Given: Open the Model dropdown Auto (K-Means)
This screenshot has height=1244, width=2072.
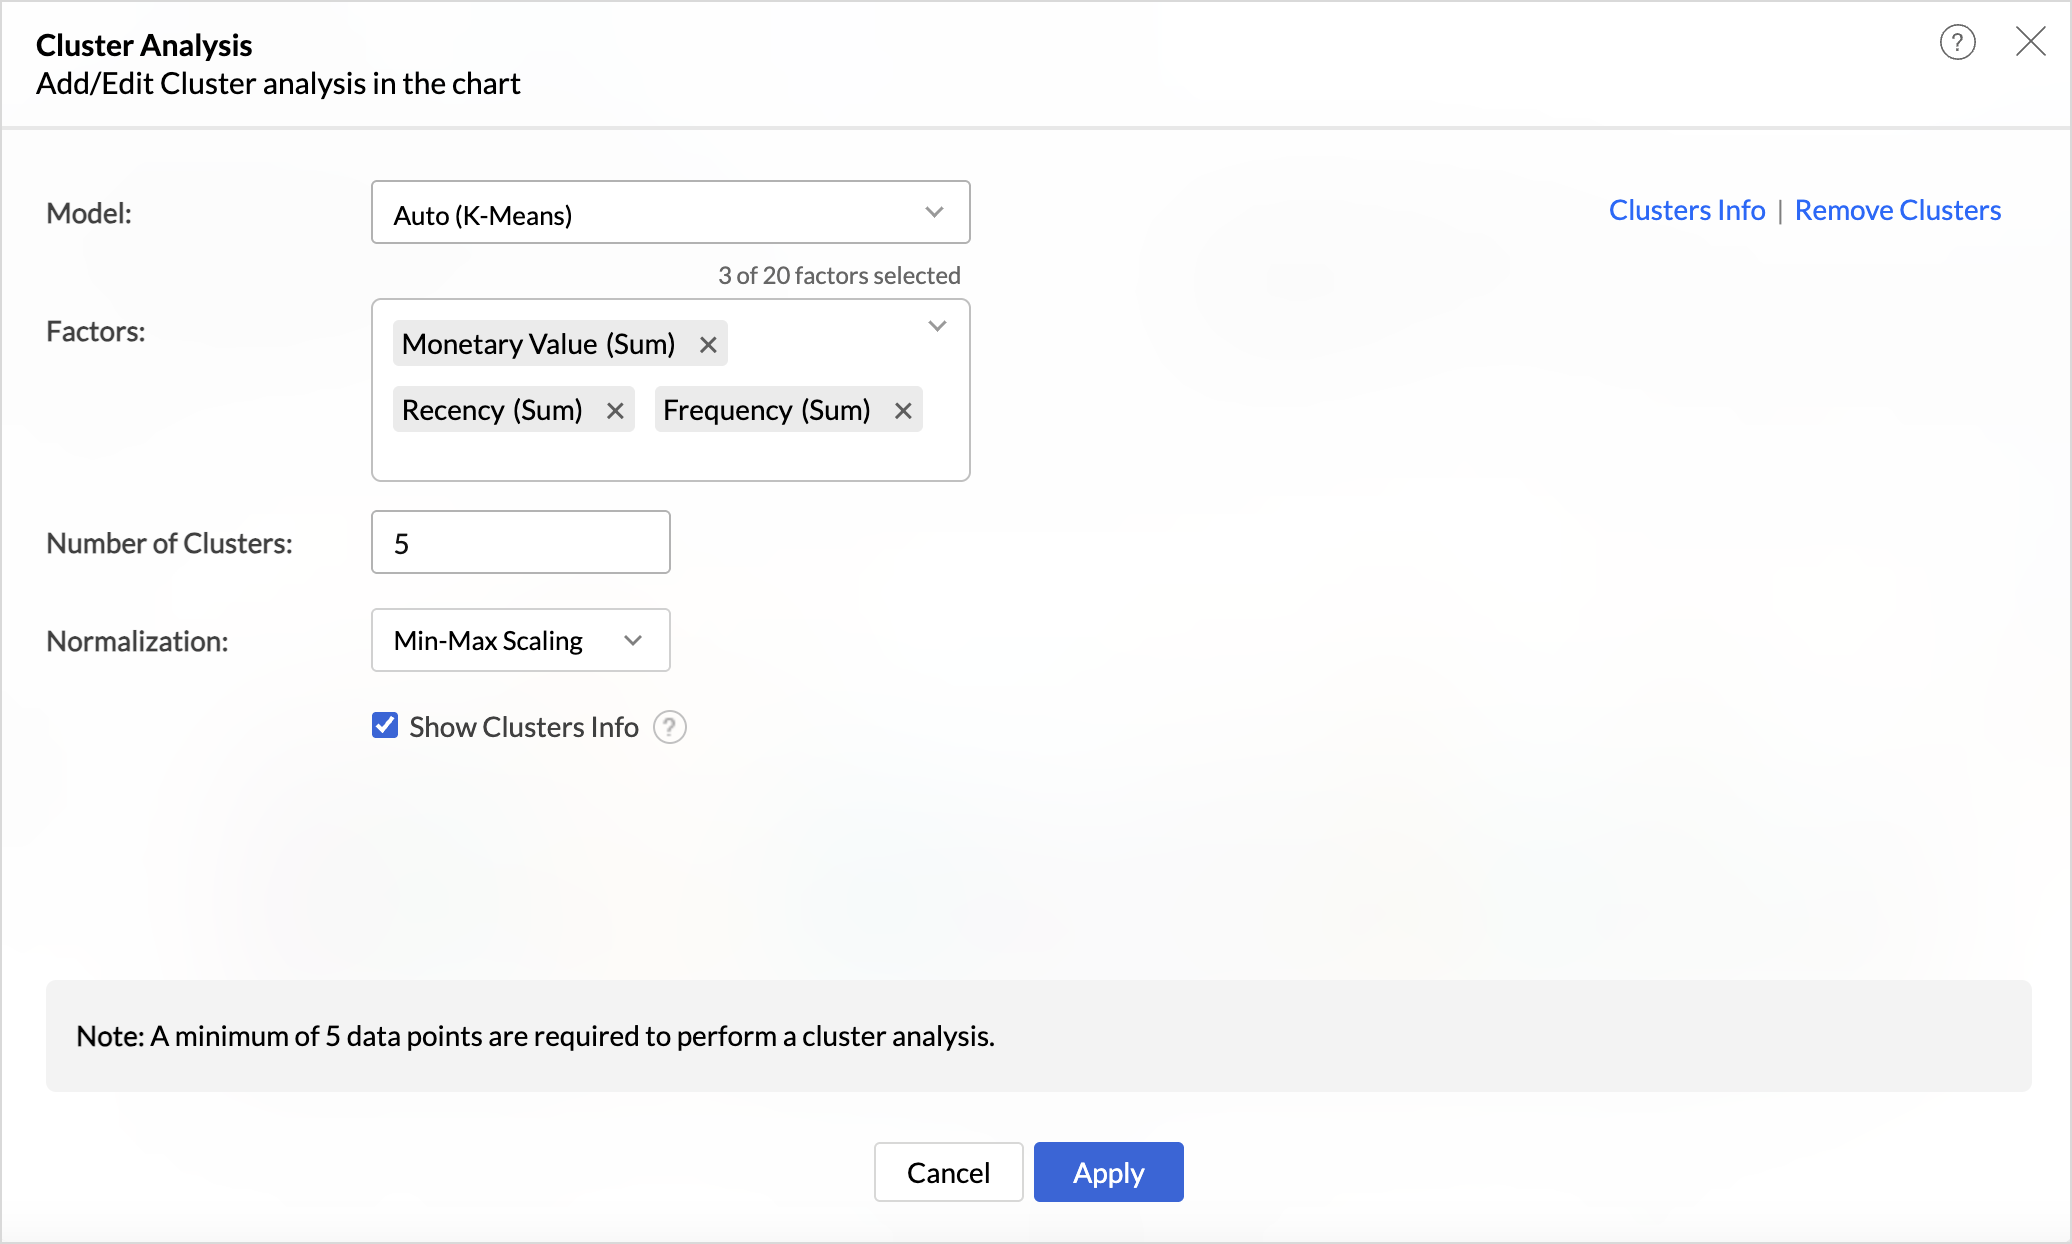Looking at the screenshot, I should coord(670,212).
